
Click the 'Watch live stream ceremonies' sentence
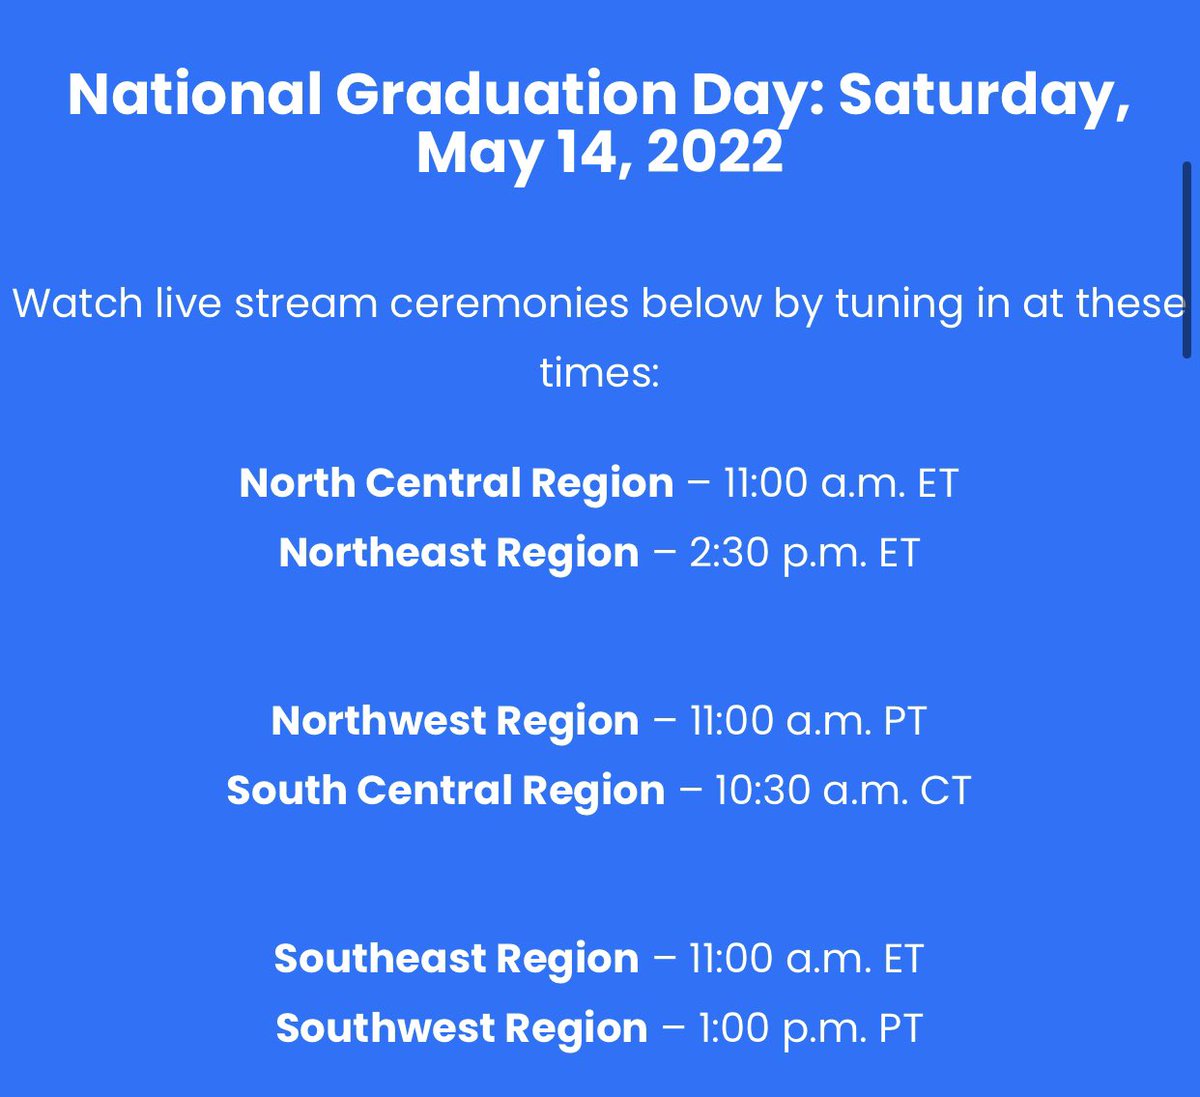point(599,338)
